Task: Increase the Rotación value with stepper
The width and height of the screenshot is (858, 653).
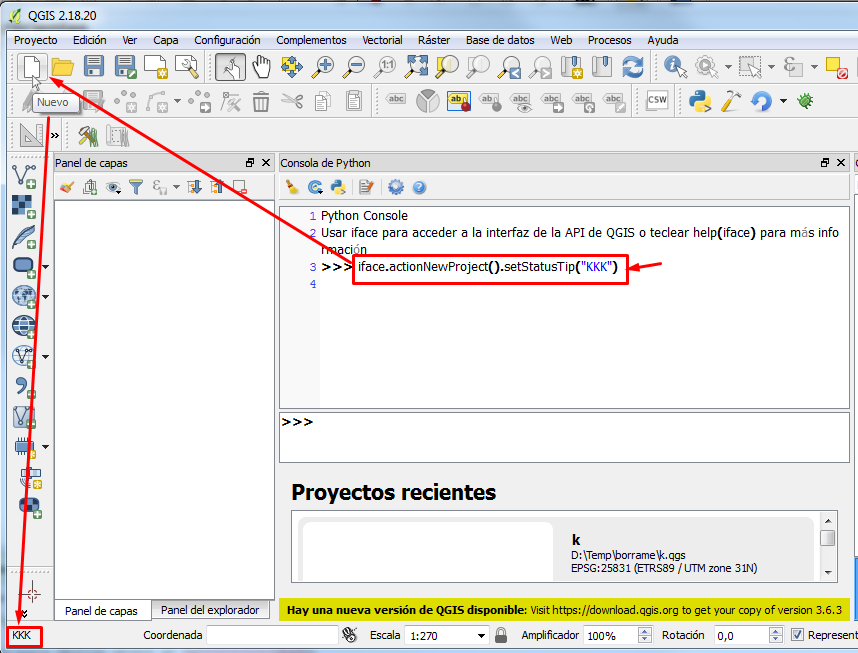Action: (x=776, y=631)
